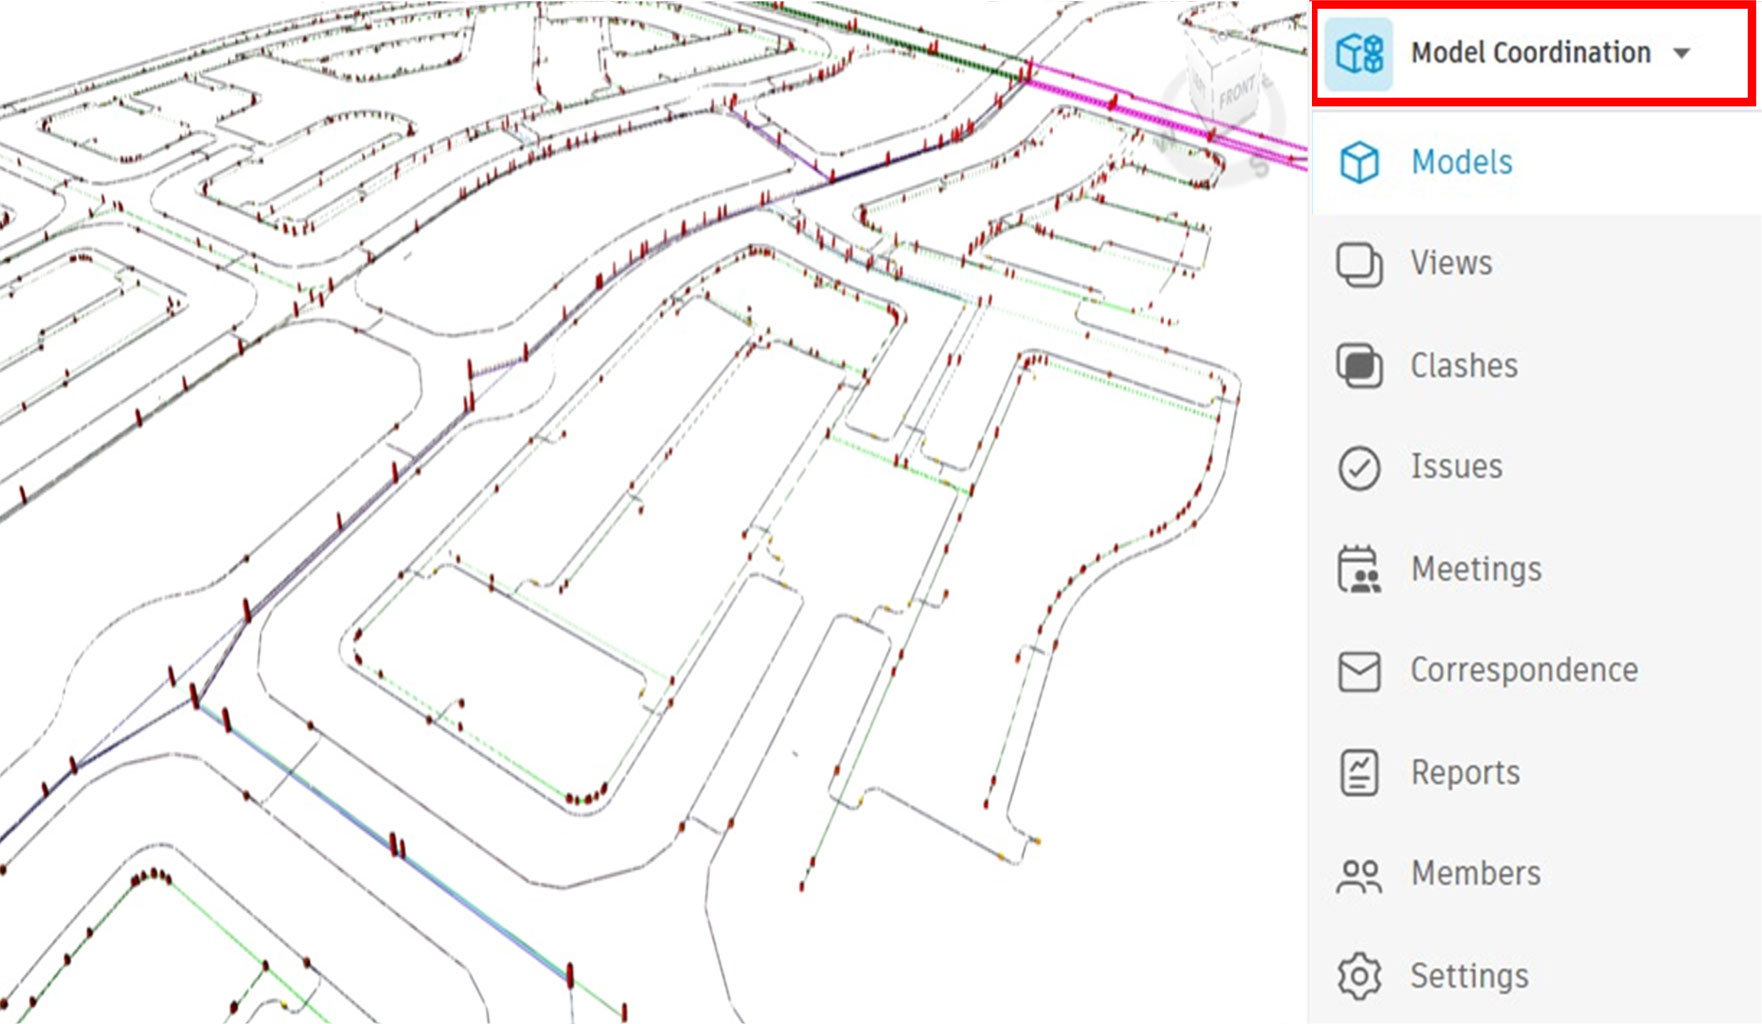Click the Issues checkmark icon
1762x1024 pixels.
coord(1359,468)
